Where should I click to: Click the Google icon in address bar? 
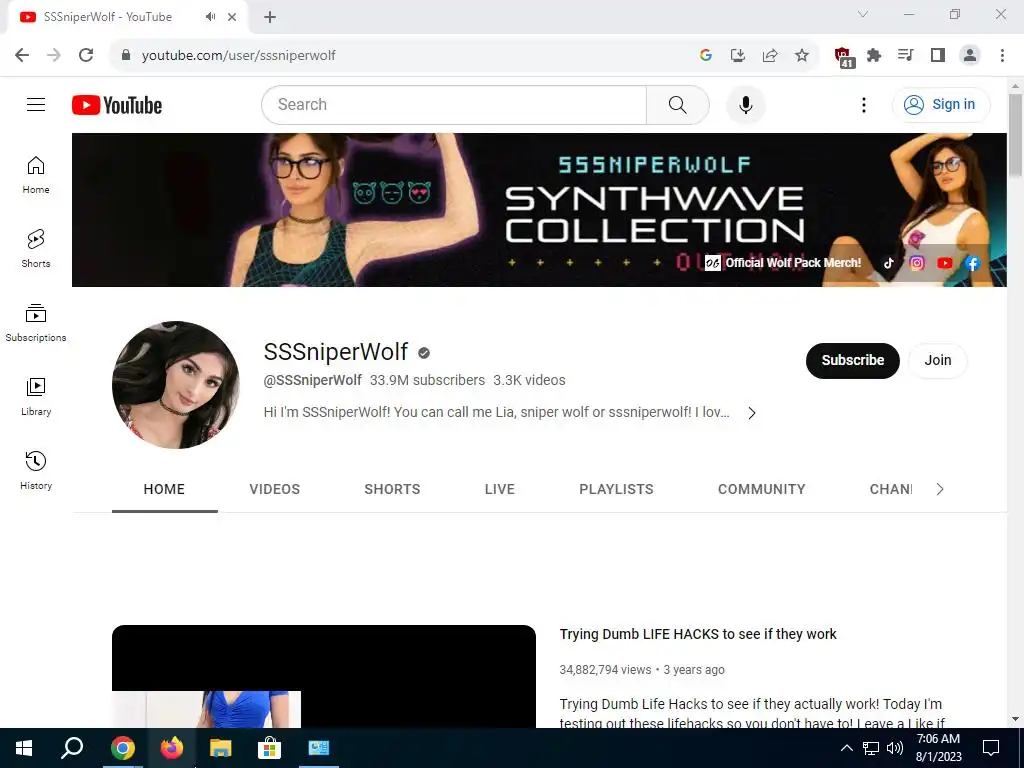[x=705, y=55]
